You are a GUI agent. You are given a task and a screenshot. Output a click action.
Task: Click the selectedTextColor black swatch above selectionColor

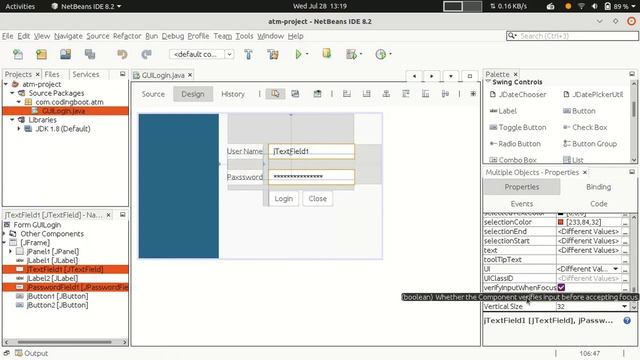[560, 213]
